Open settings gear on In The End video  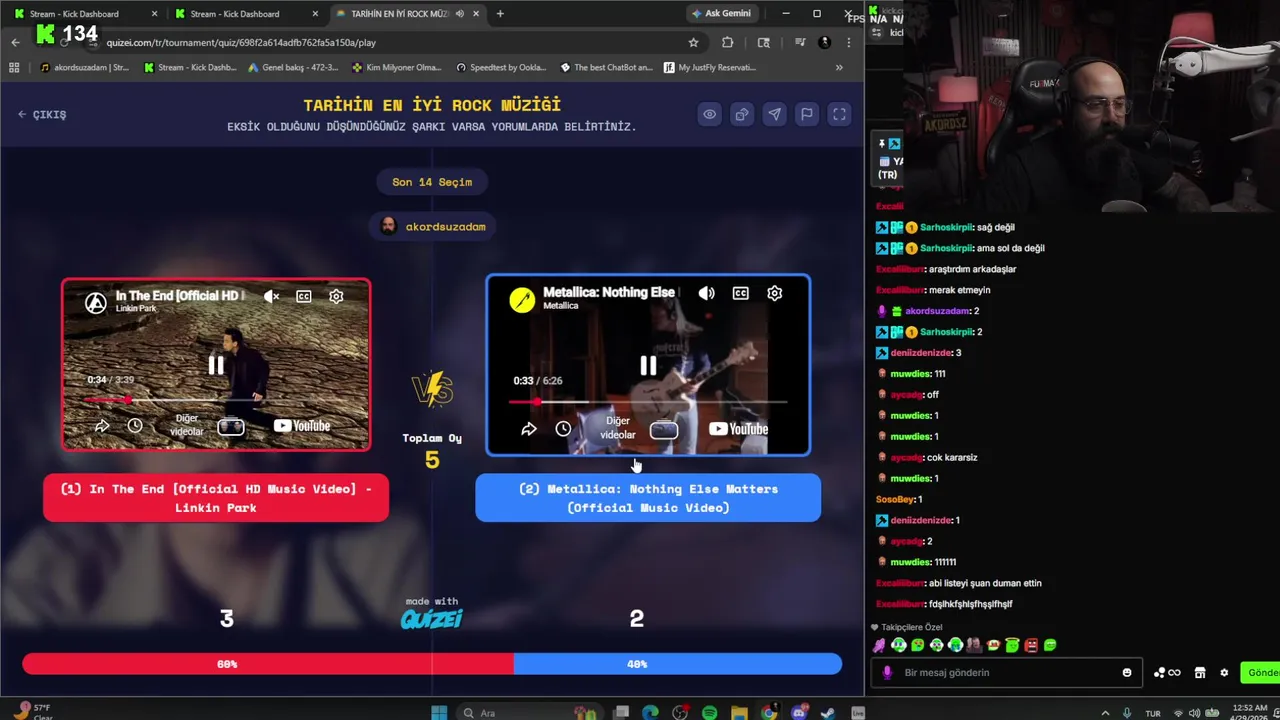pos(336,296)
